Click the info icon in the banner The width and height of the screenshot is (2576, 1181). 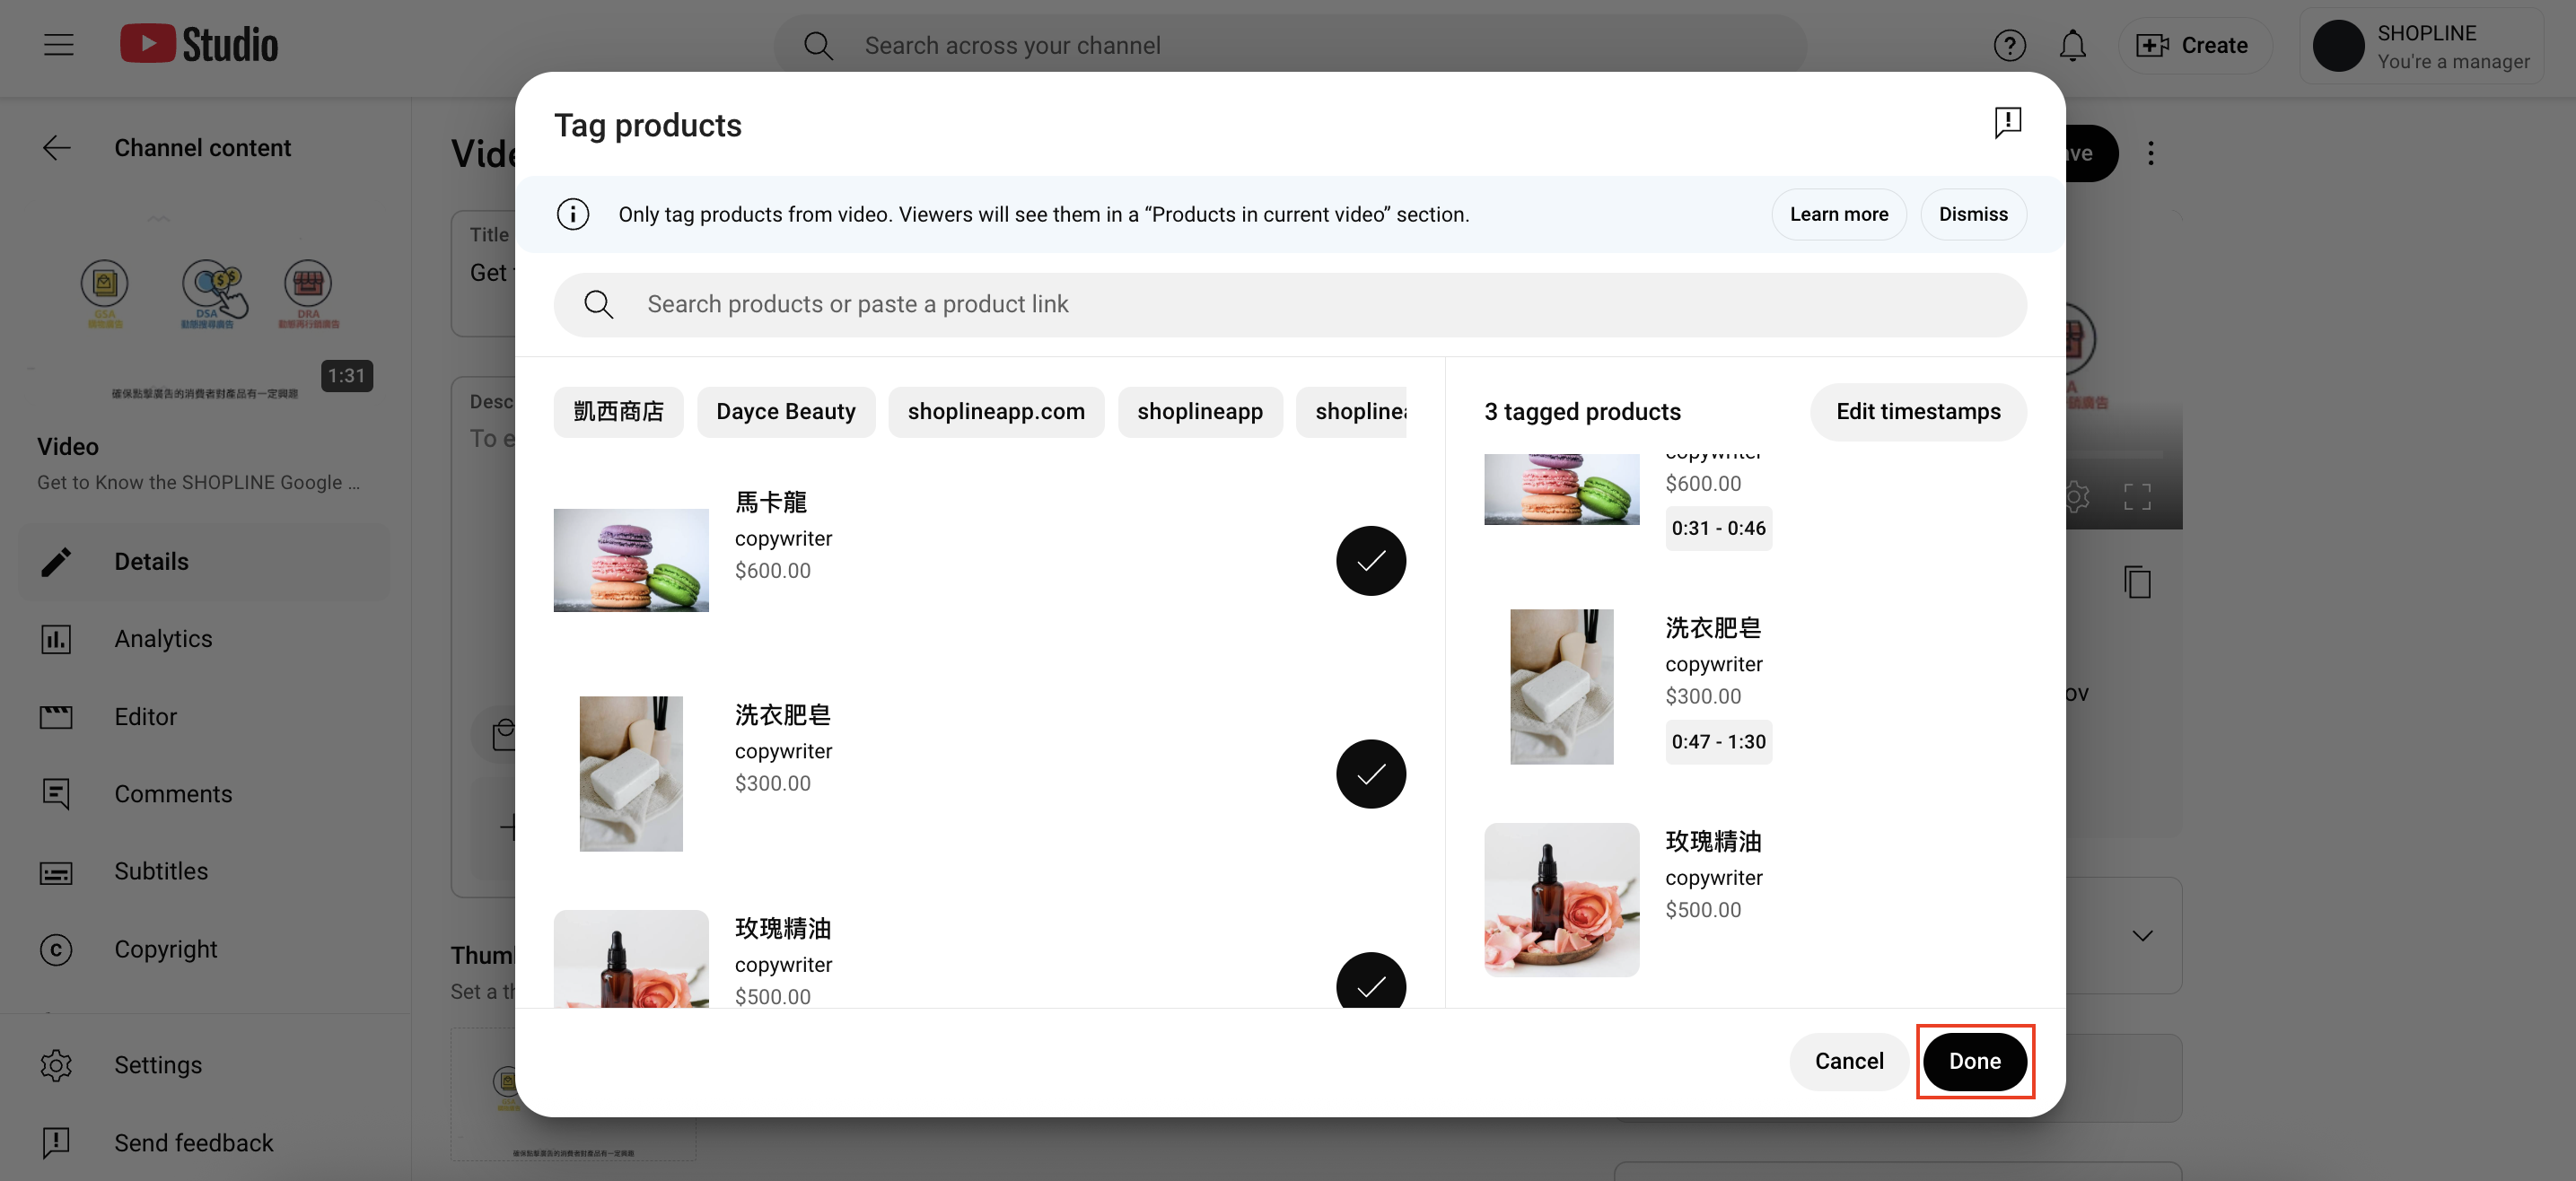pos(573,214)
